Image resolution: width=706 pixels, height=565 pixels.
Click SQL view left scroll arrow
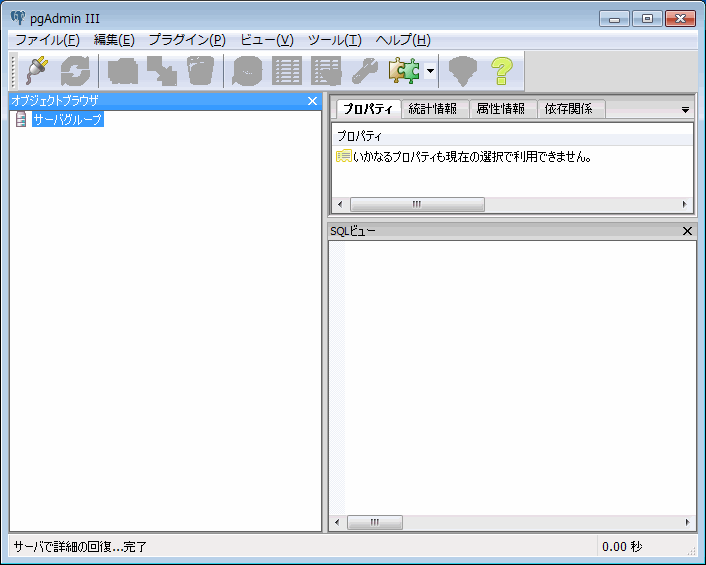[337, 522]
